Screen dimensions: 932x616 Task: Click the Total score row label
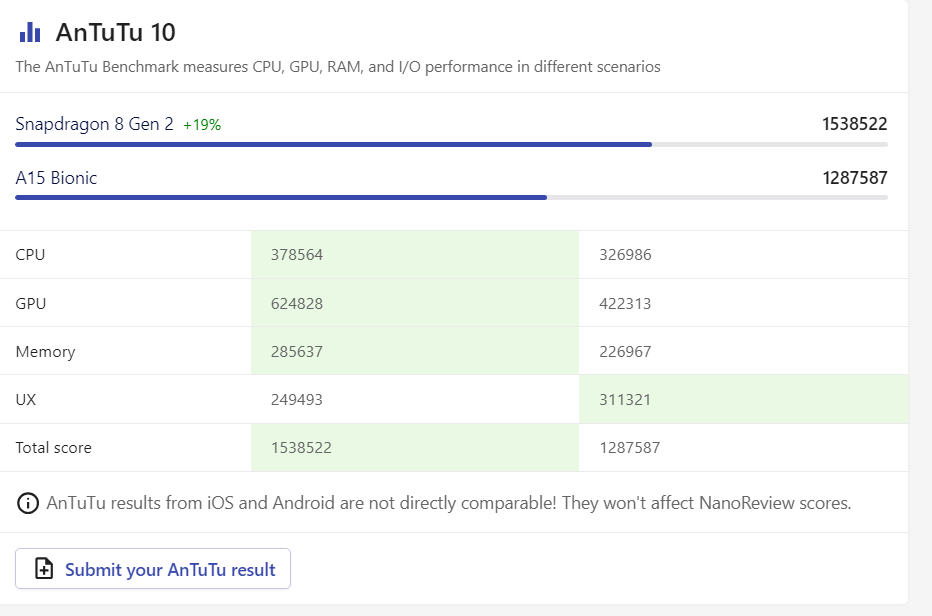pyautogui.click(x=53, y=448)
